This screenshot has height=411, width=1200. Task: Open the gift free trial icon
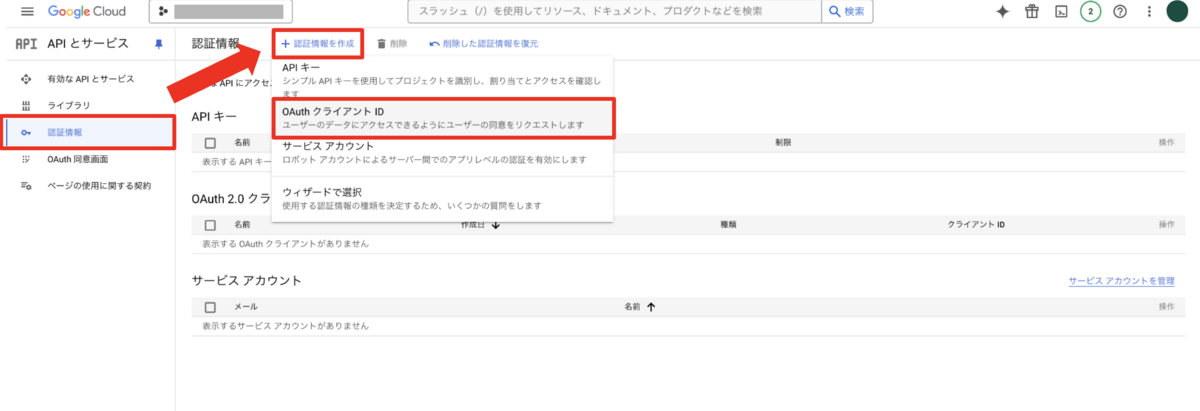coord(1031,11)
